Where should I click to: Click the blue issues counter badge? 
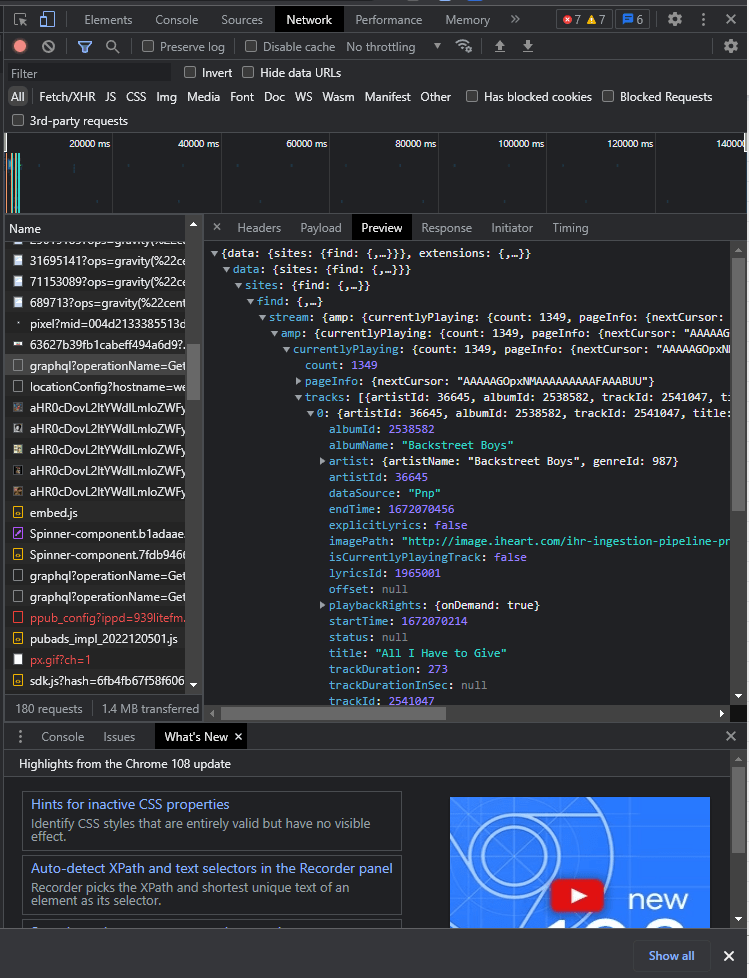tap(632, 19)
